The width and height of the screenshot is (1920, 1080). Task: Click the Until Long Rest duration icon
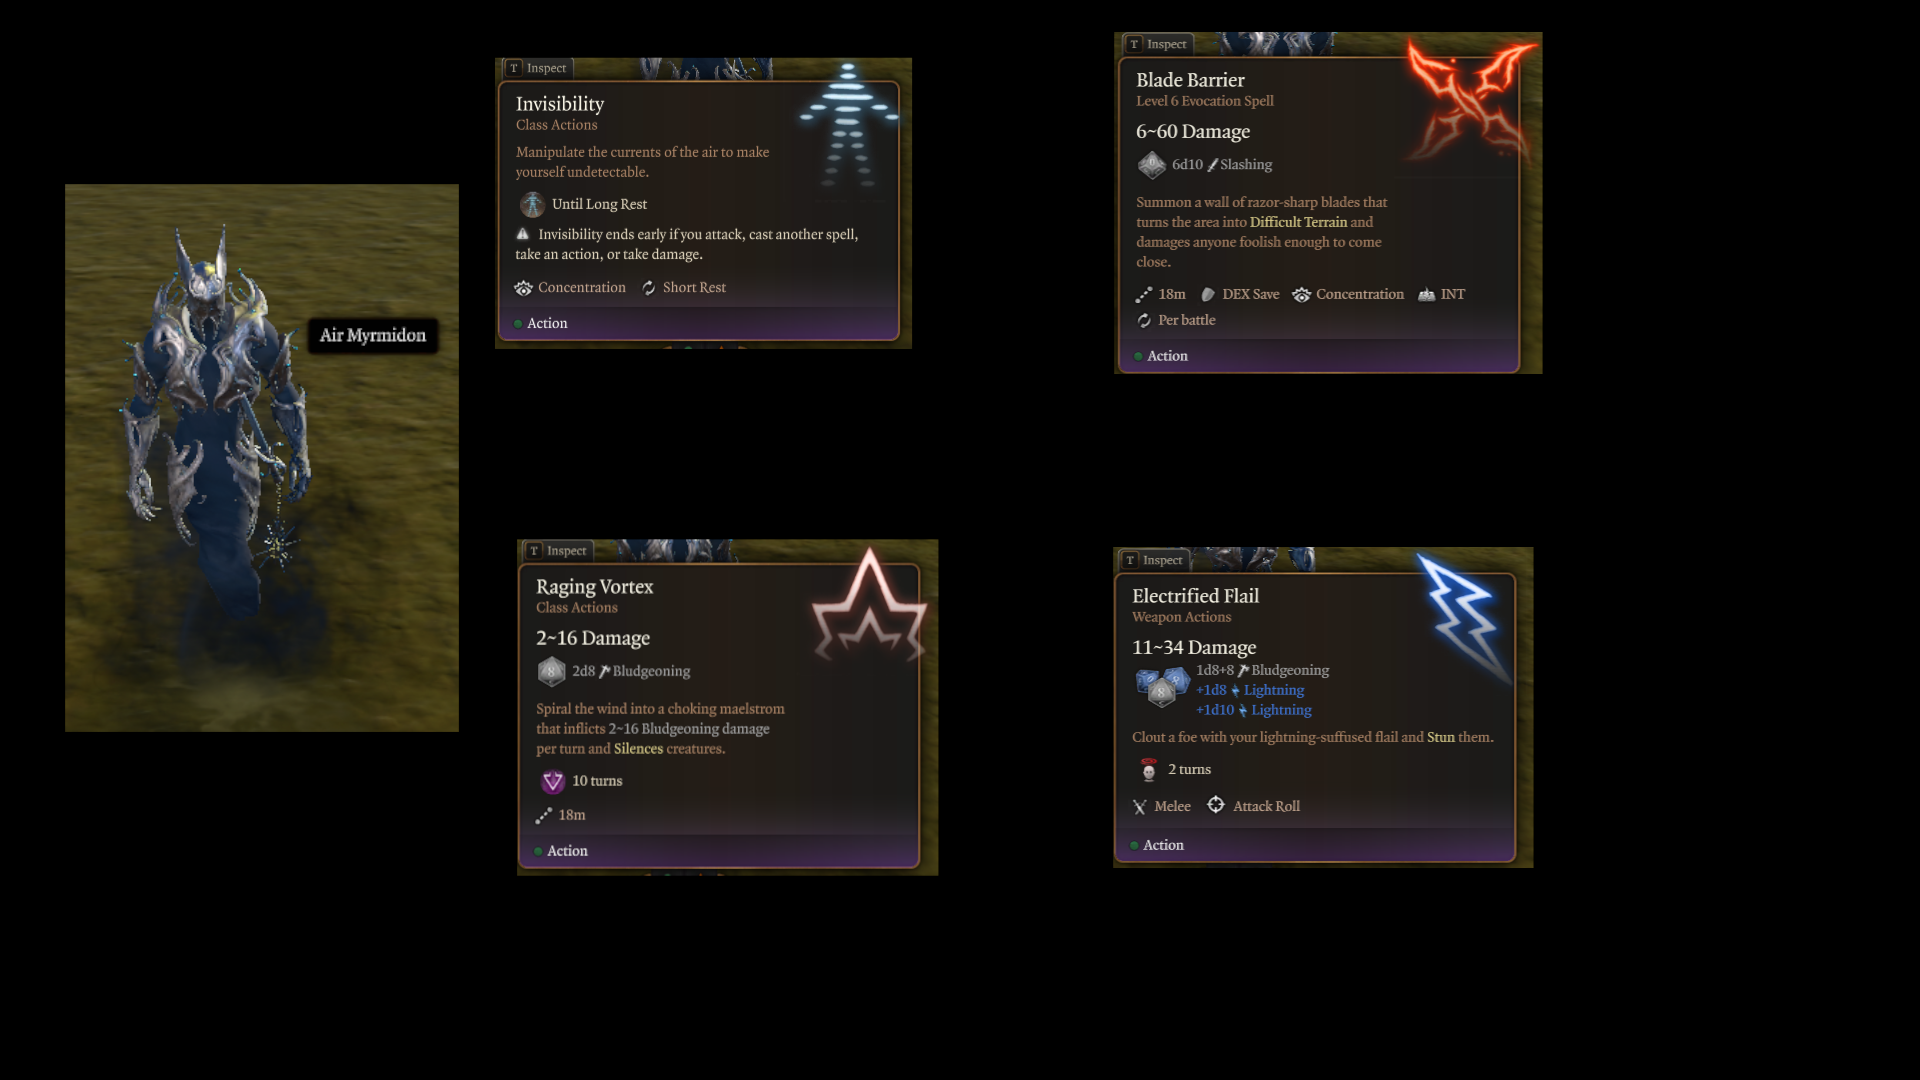532,204
